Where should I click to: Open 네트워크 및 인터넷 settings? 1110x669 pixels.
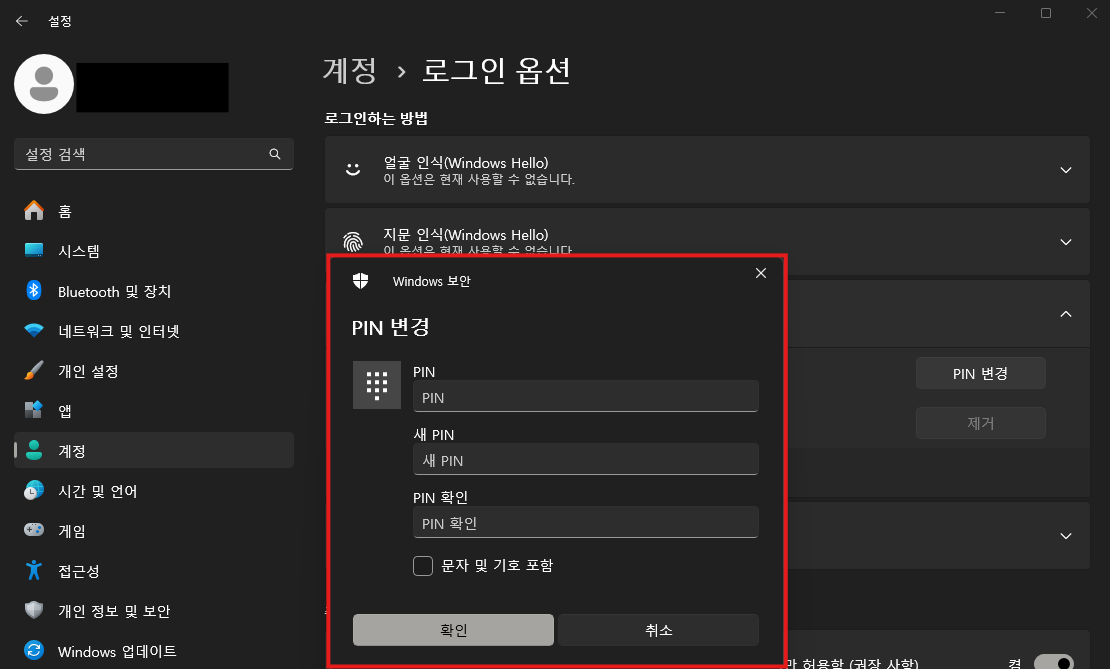154,331
